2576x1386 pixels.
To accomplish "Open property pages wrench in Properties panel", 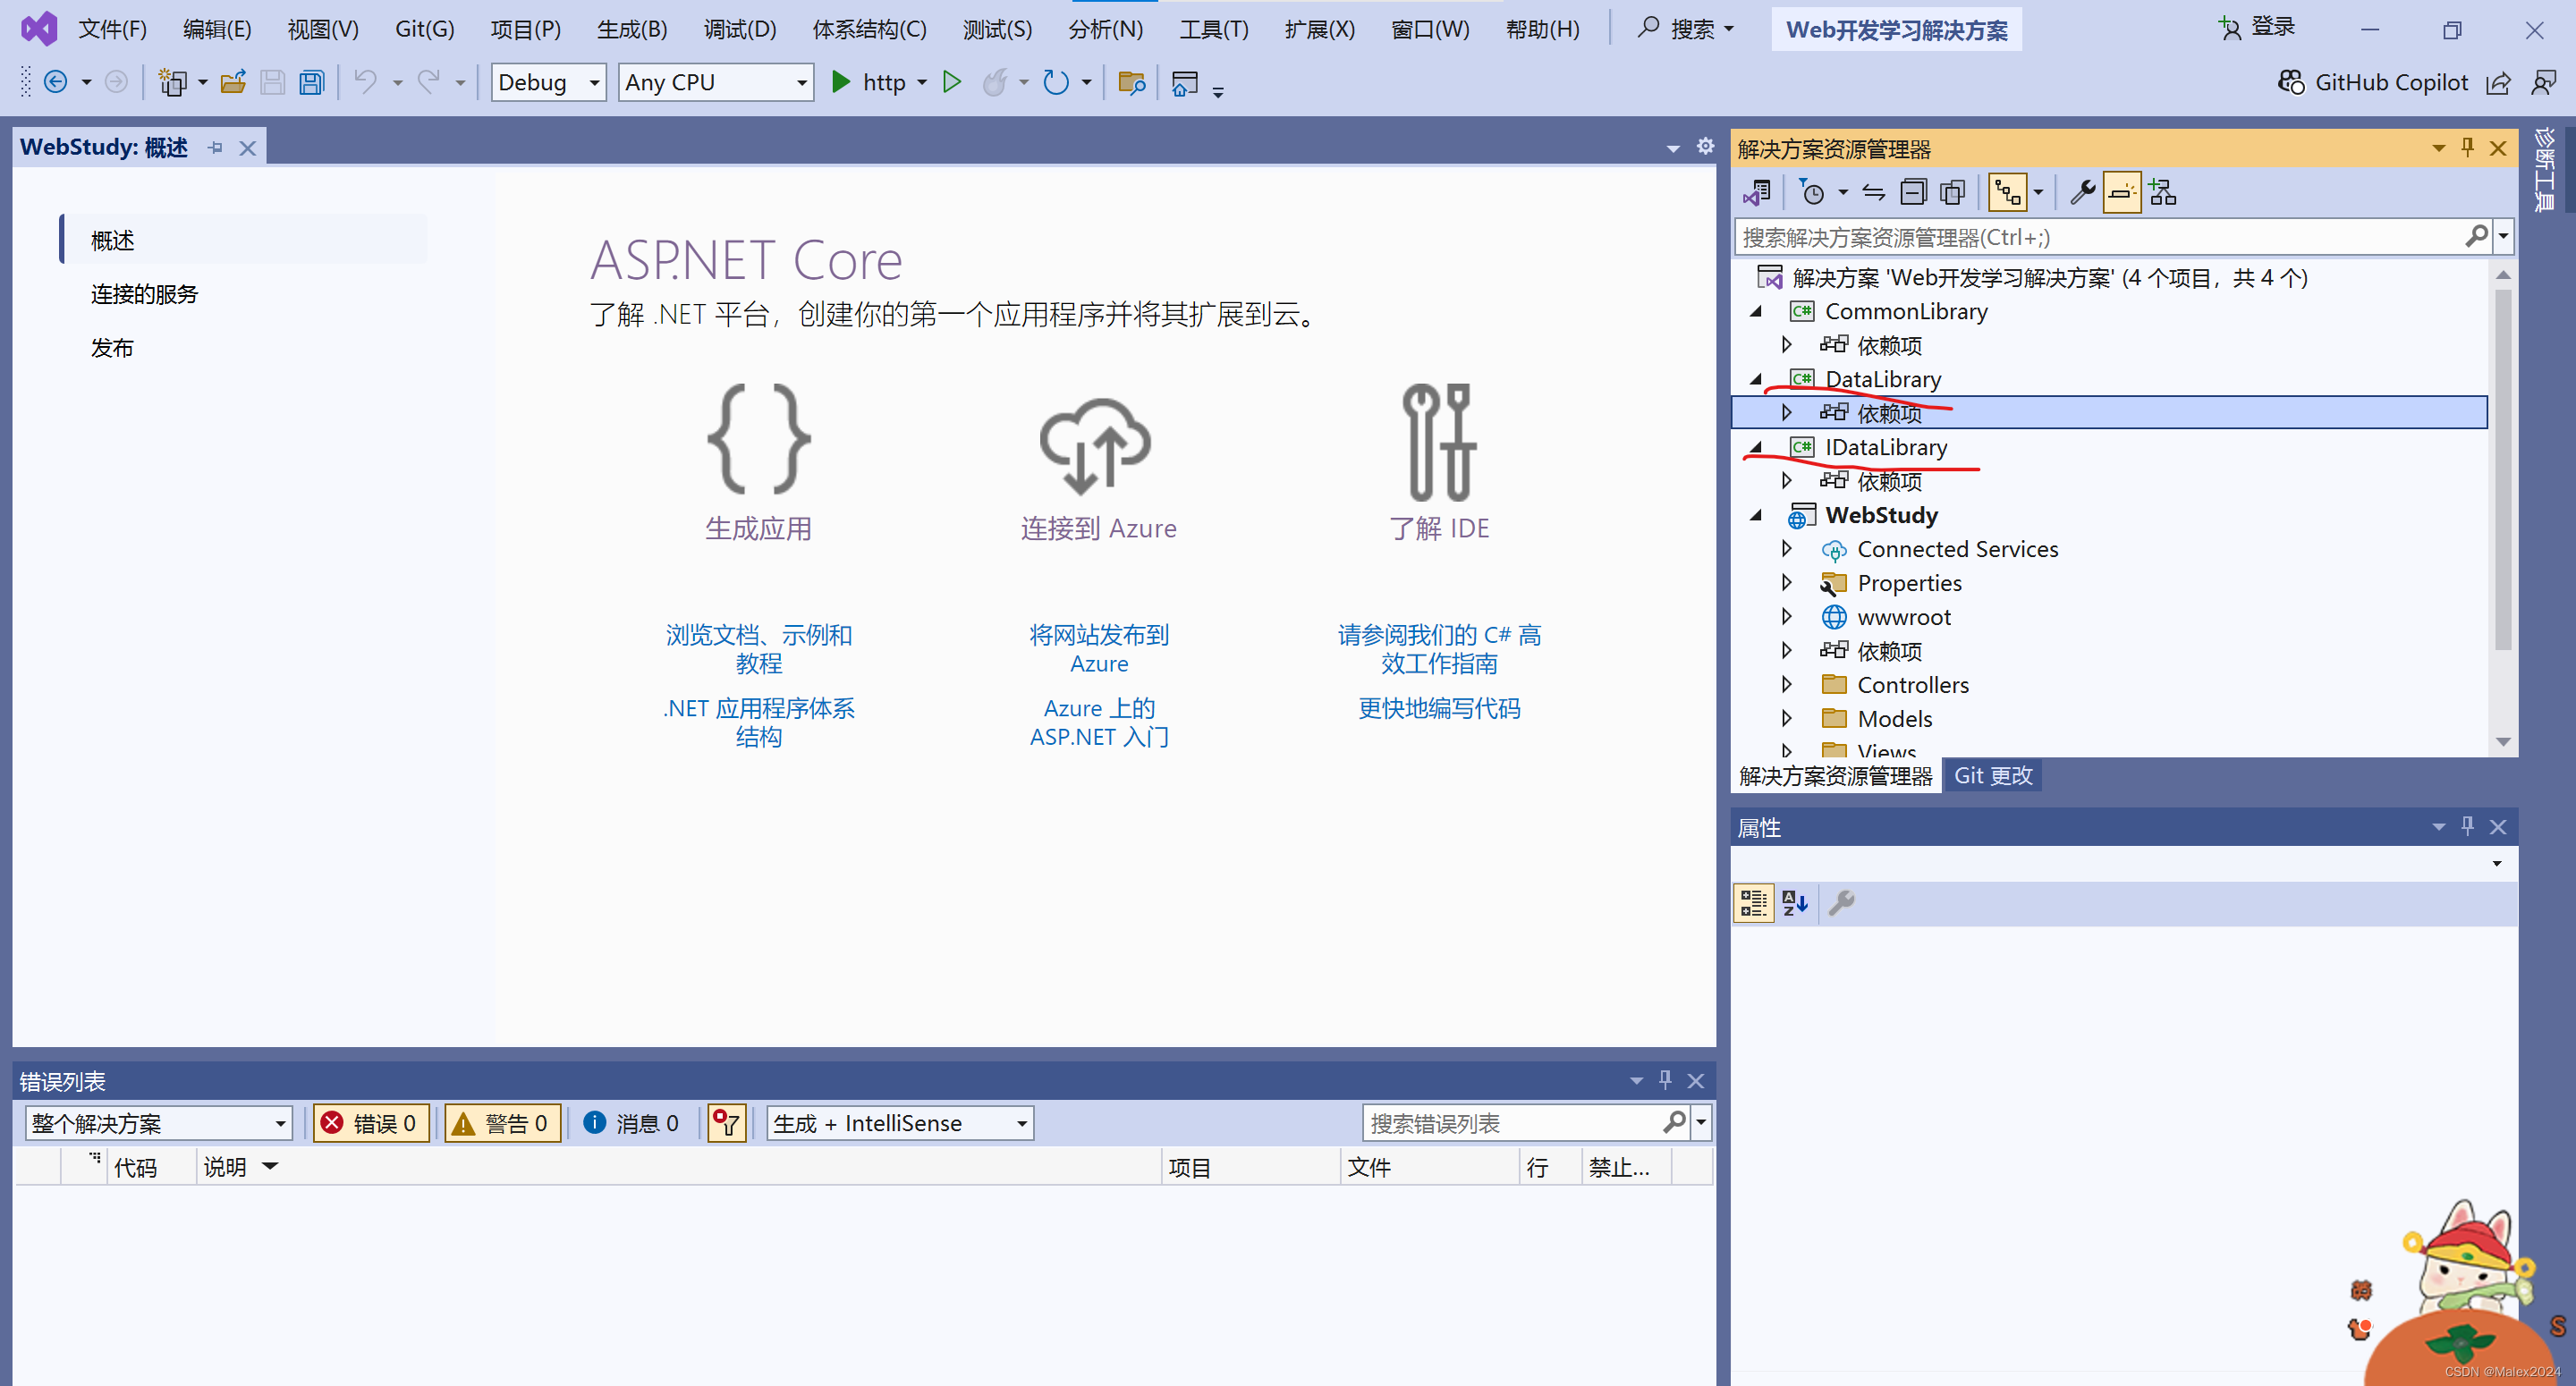I will [1841, 903].
